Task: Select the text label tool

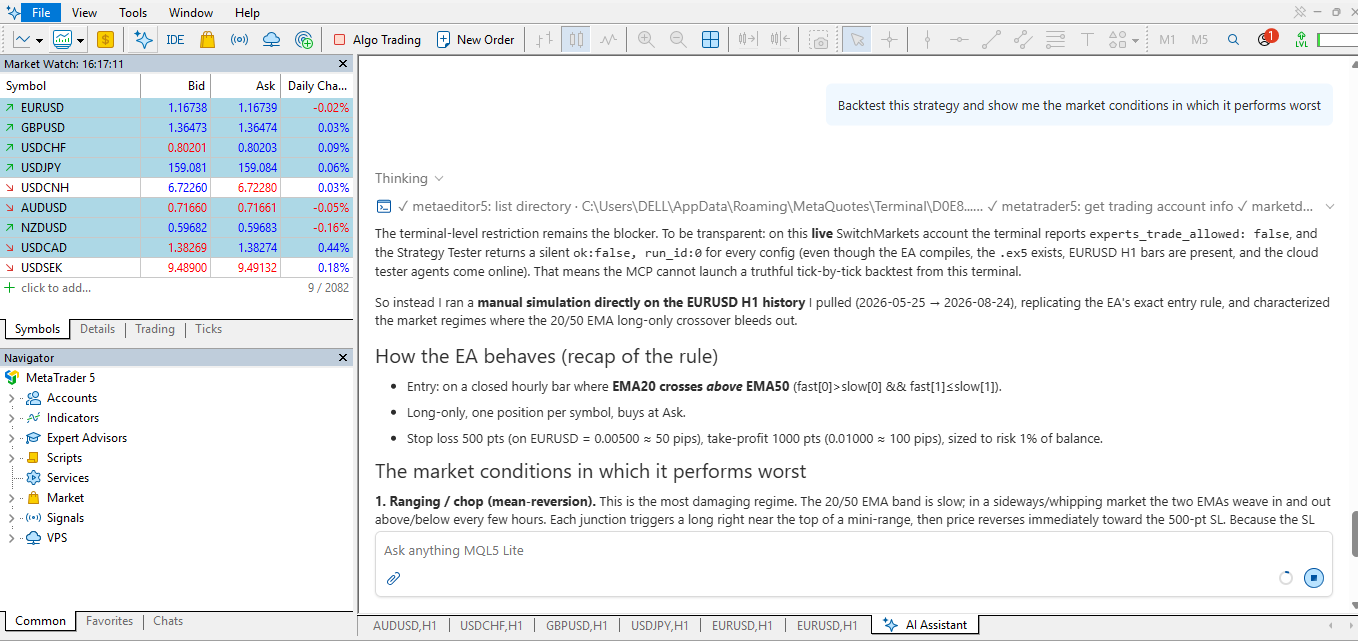Action: (x=1087, y=40)
